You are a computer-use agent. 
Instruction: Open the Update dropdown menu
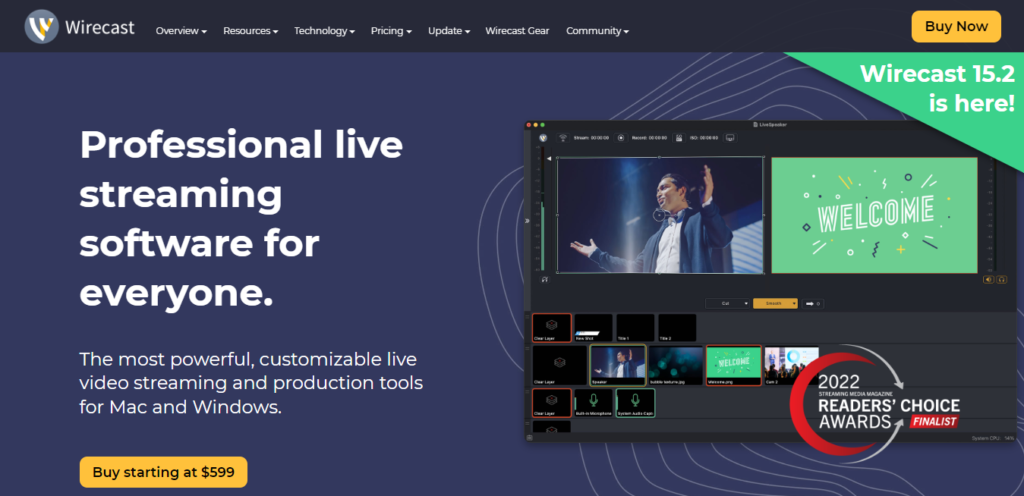click(x=449, y=31)
